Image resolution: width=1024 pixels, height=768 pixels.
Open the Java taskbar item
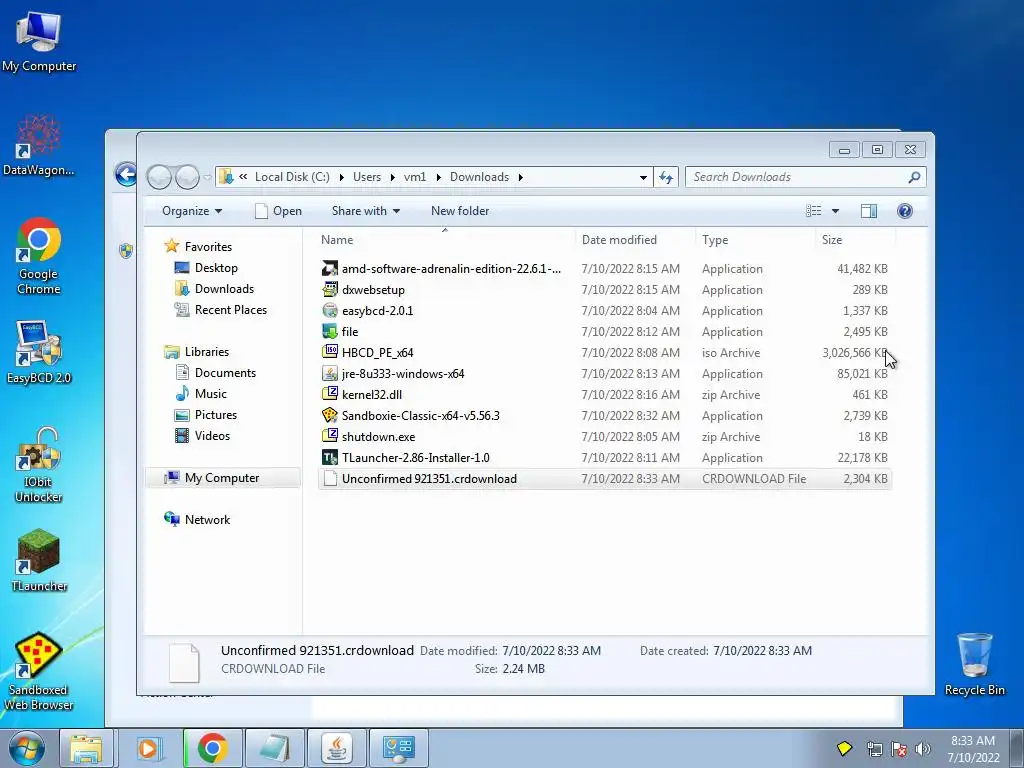click(337, 748)
